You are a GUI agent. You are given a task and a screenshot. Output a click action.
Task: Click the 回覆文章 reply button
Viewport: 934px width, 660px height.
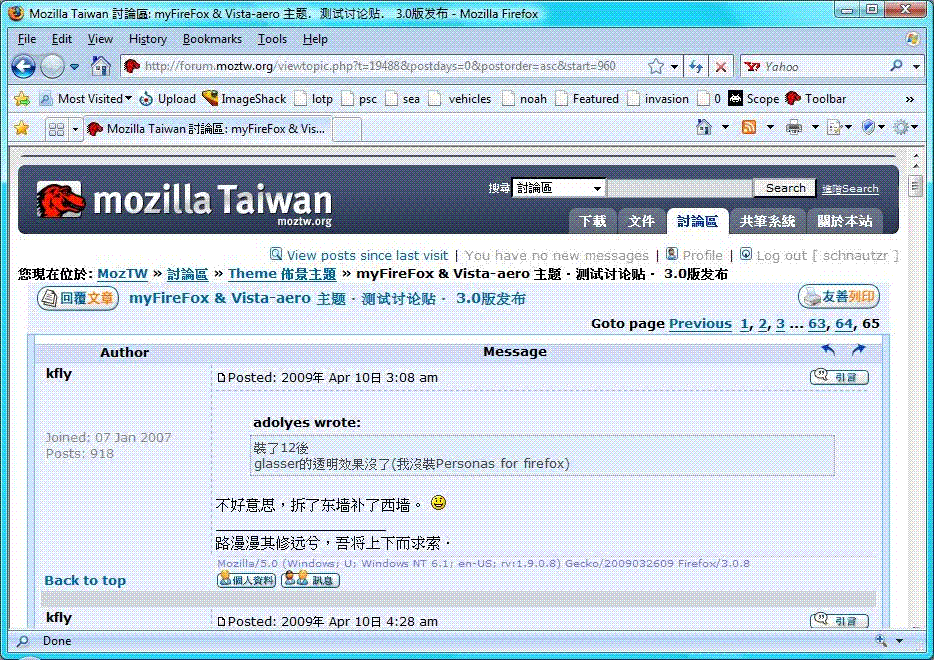(x=78, y=298)
